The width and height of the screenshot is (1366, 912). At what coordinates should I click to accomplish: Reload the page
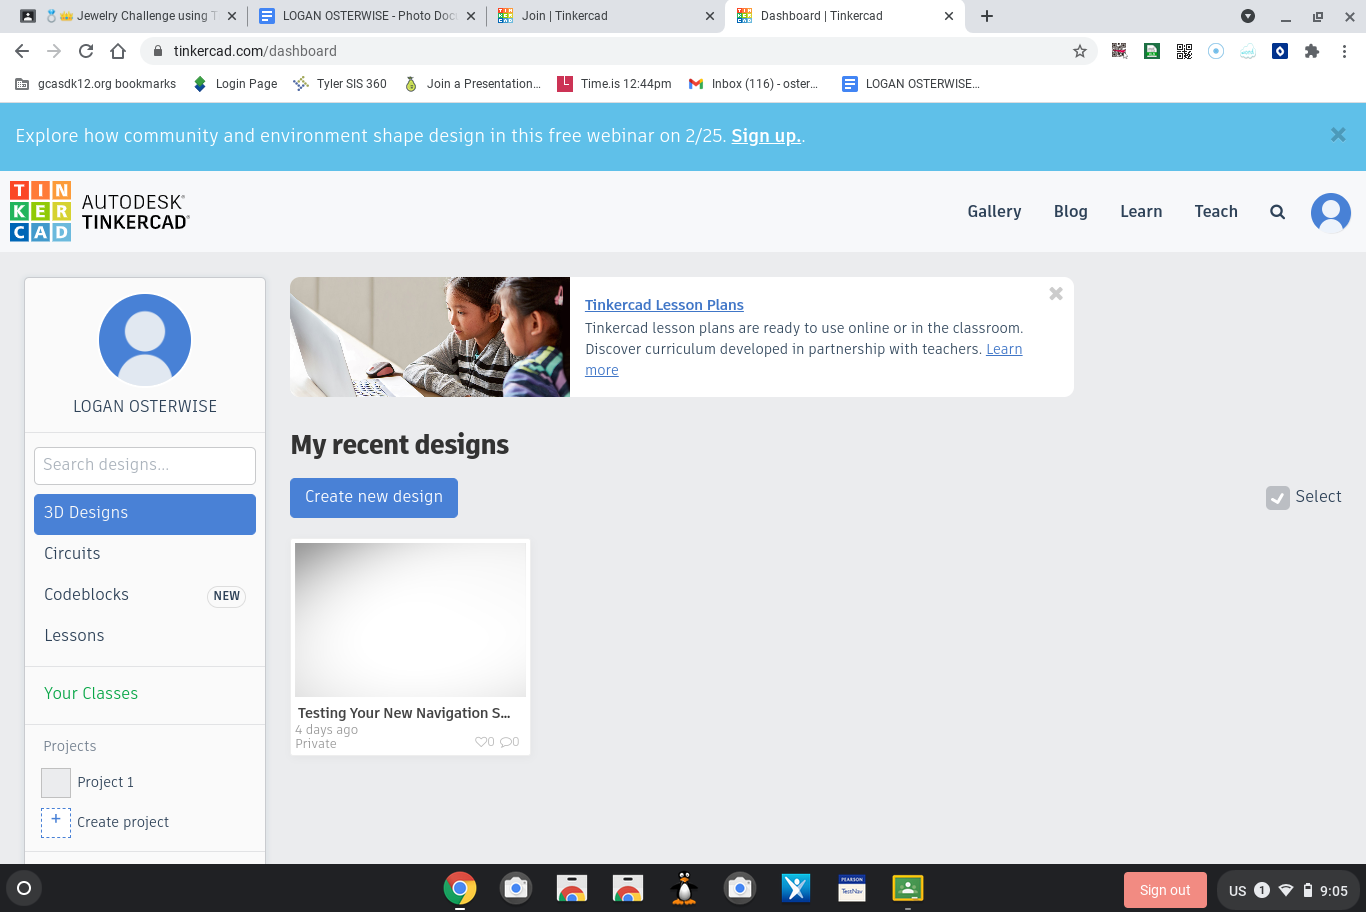pos(86,51)
